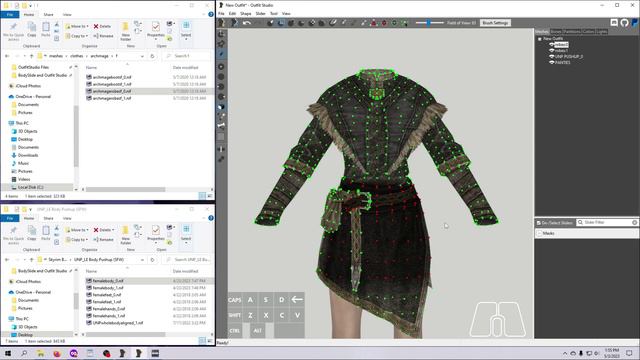Select the femalebody_1.nif file
The width and height of the screenshot is (640, 360).
108,288
